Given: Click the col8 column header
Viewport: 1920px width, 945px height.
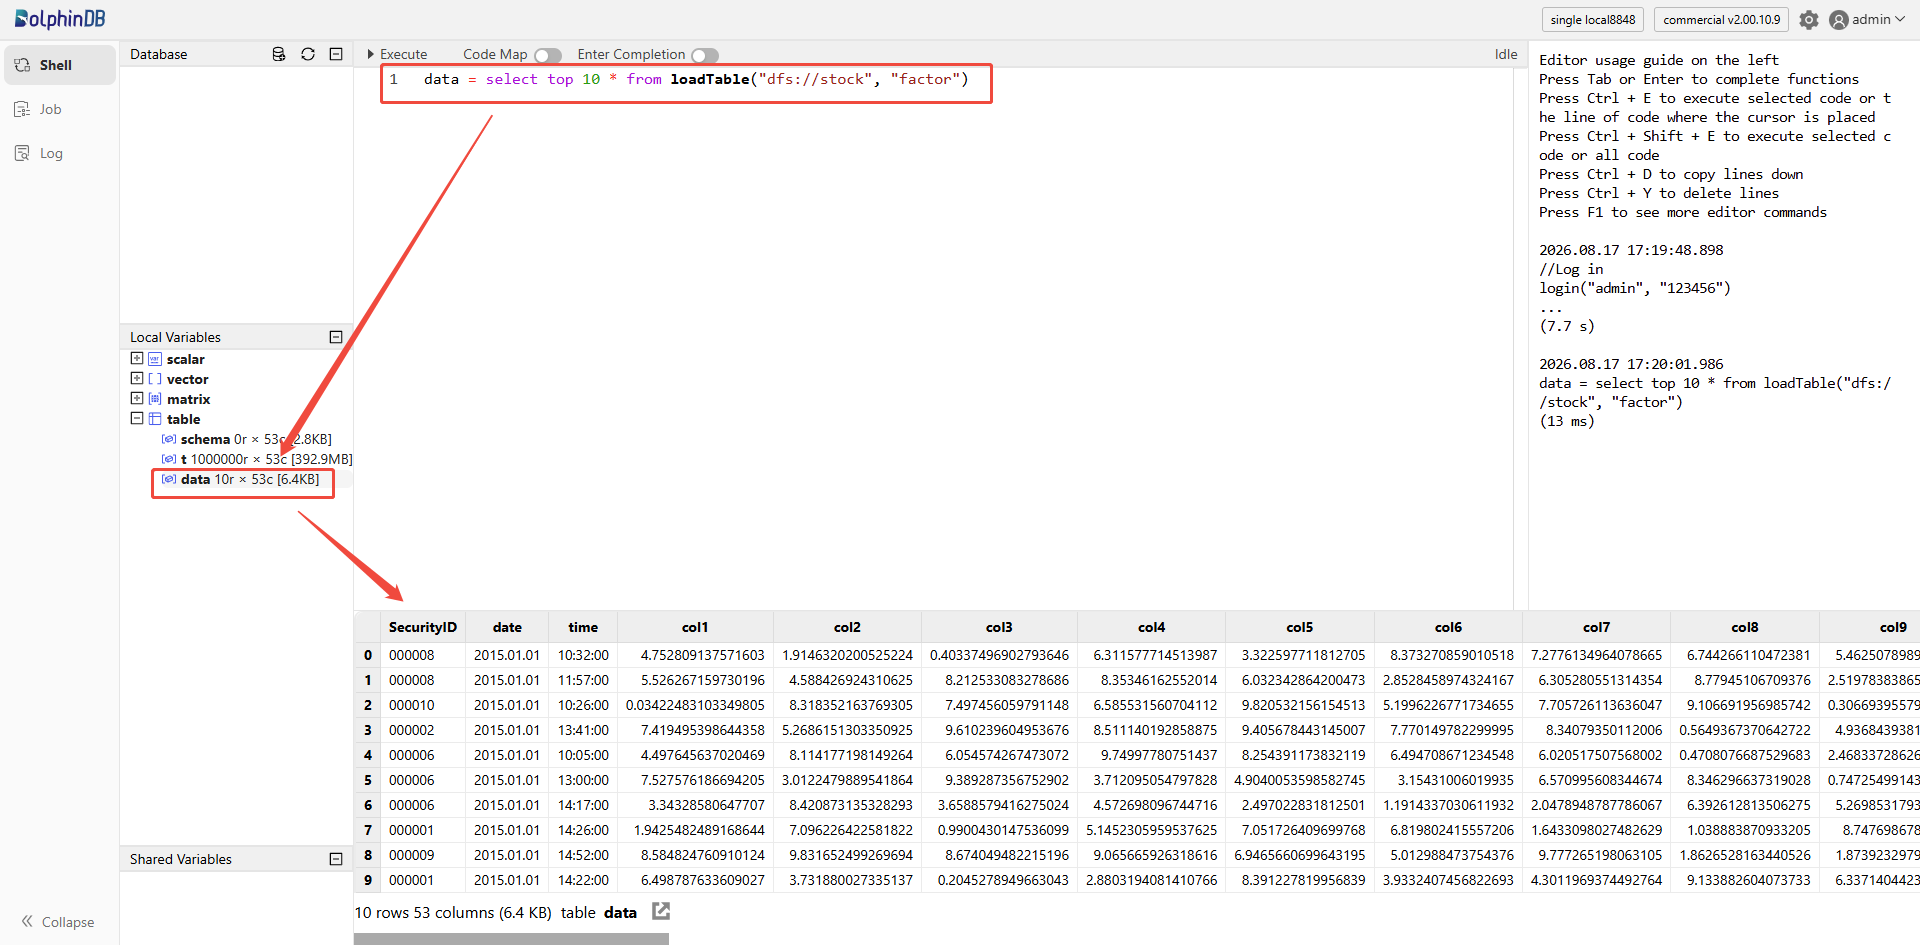Looking at the screenshot, I should tap(1745, 627).
